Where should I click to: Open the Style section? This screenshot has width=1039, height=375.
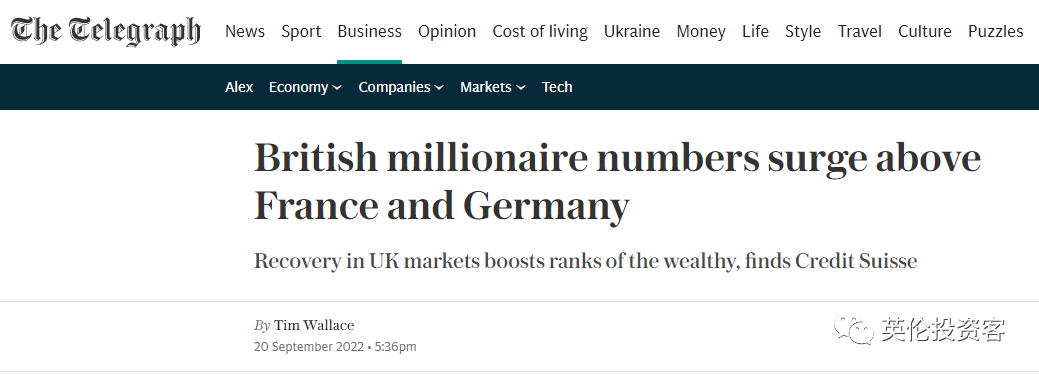click(803, 31)
